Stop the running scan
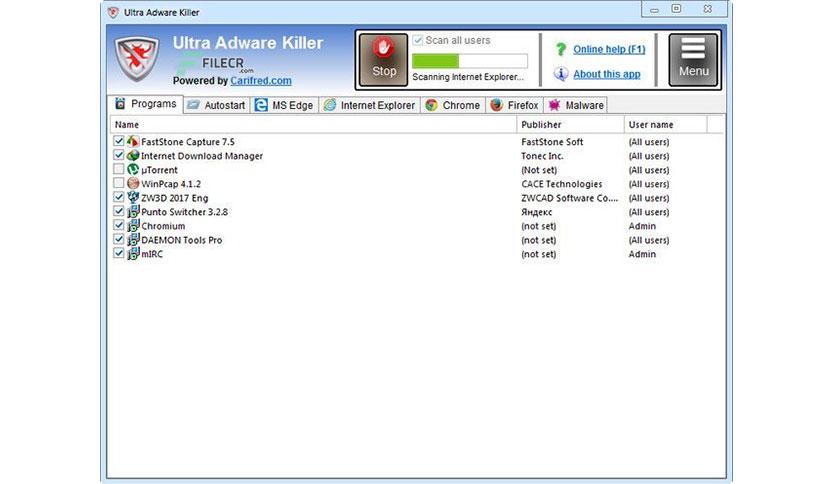This screenshot has width=836, height=484. pos(383,60)
